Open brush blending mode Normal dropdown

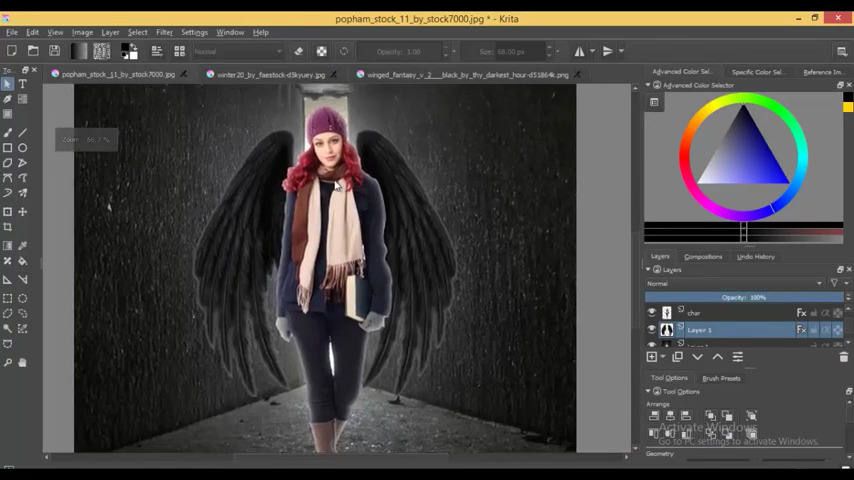click(x=238, y=51)
